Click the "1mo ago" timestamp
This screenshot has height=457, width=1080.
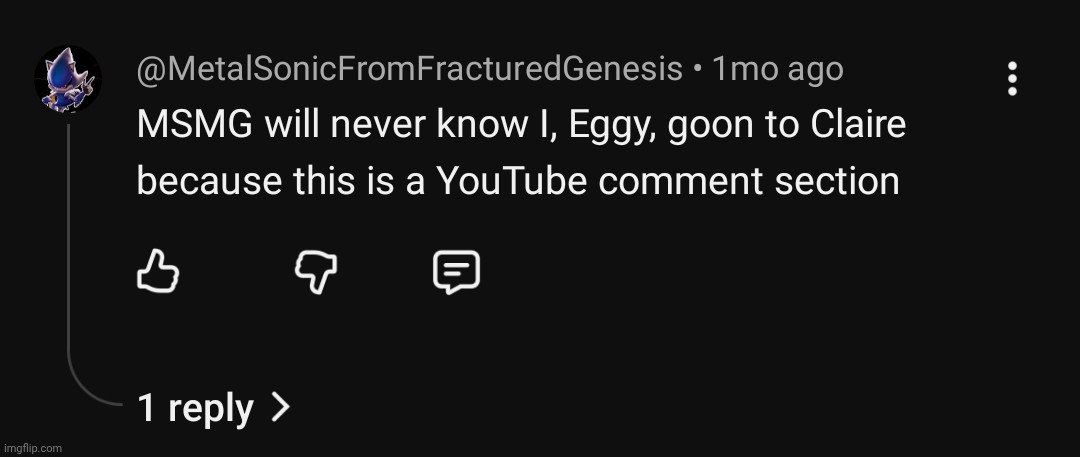[x=777, y=69]
